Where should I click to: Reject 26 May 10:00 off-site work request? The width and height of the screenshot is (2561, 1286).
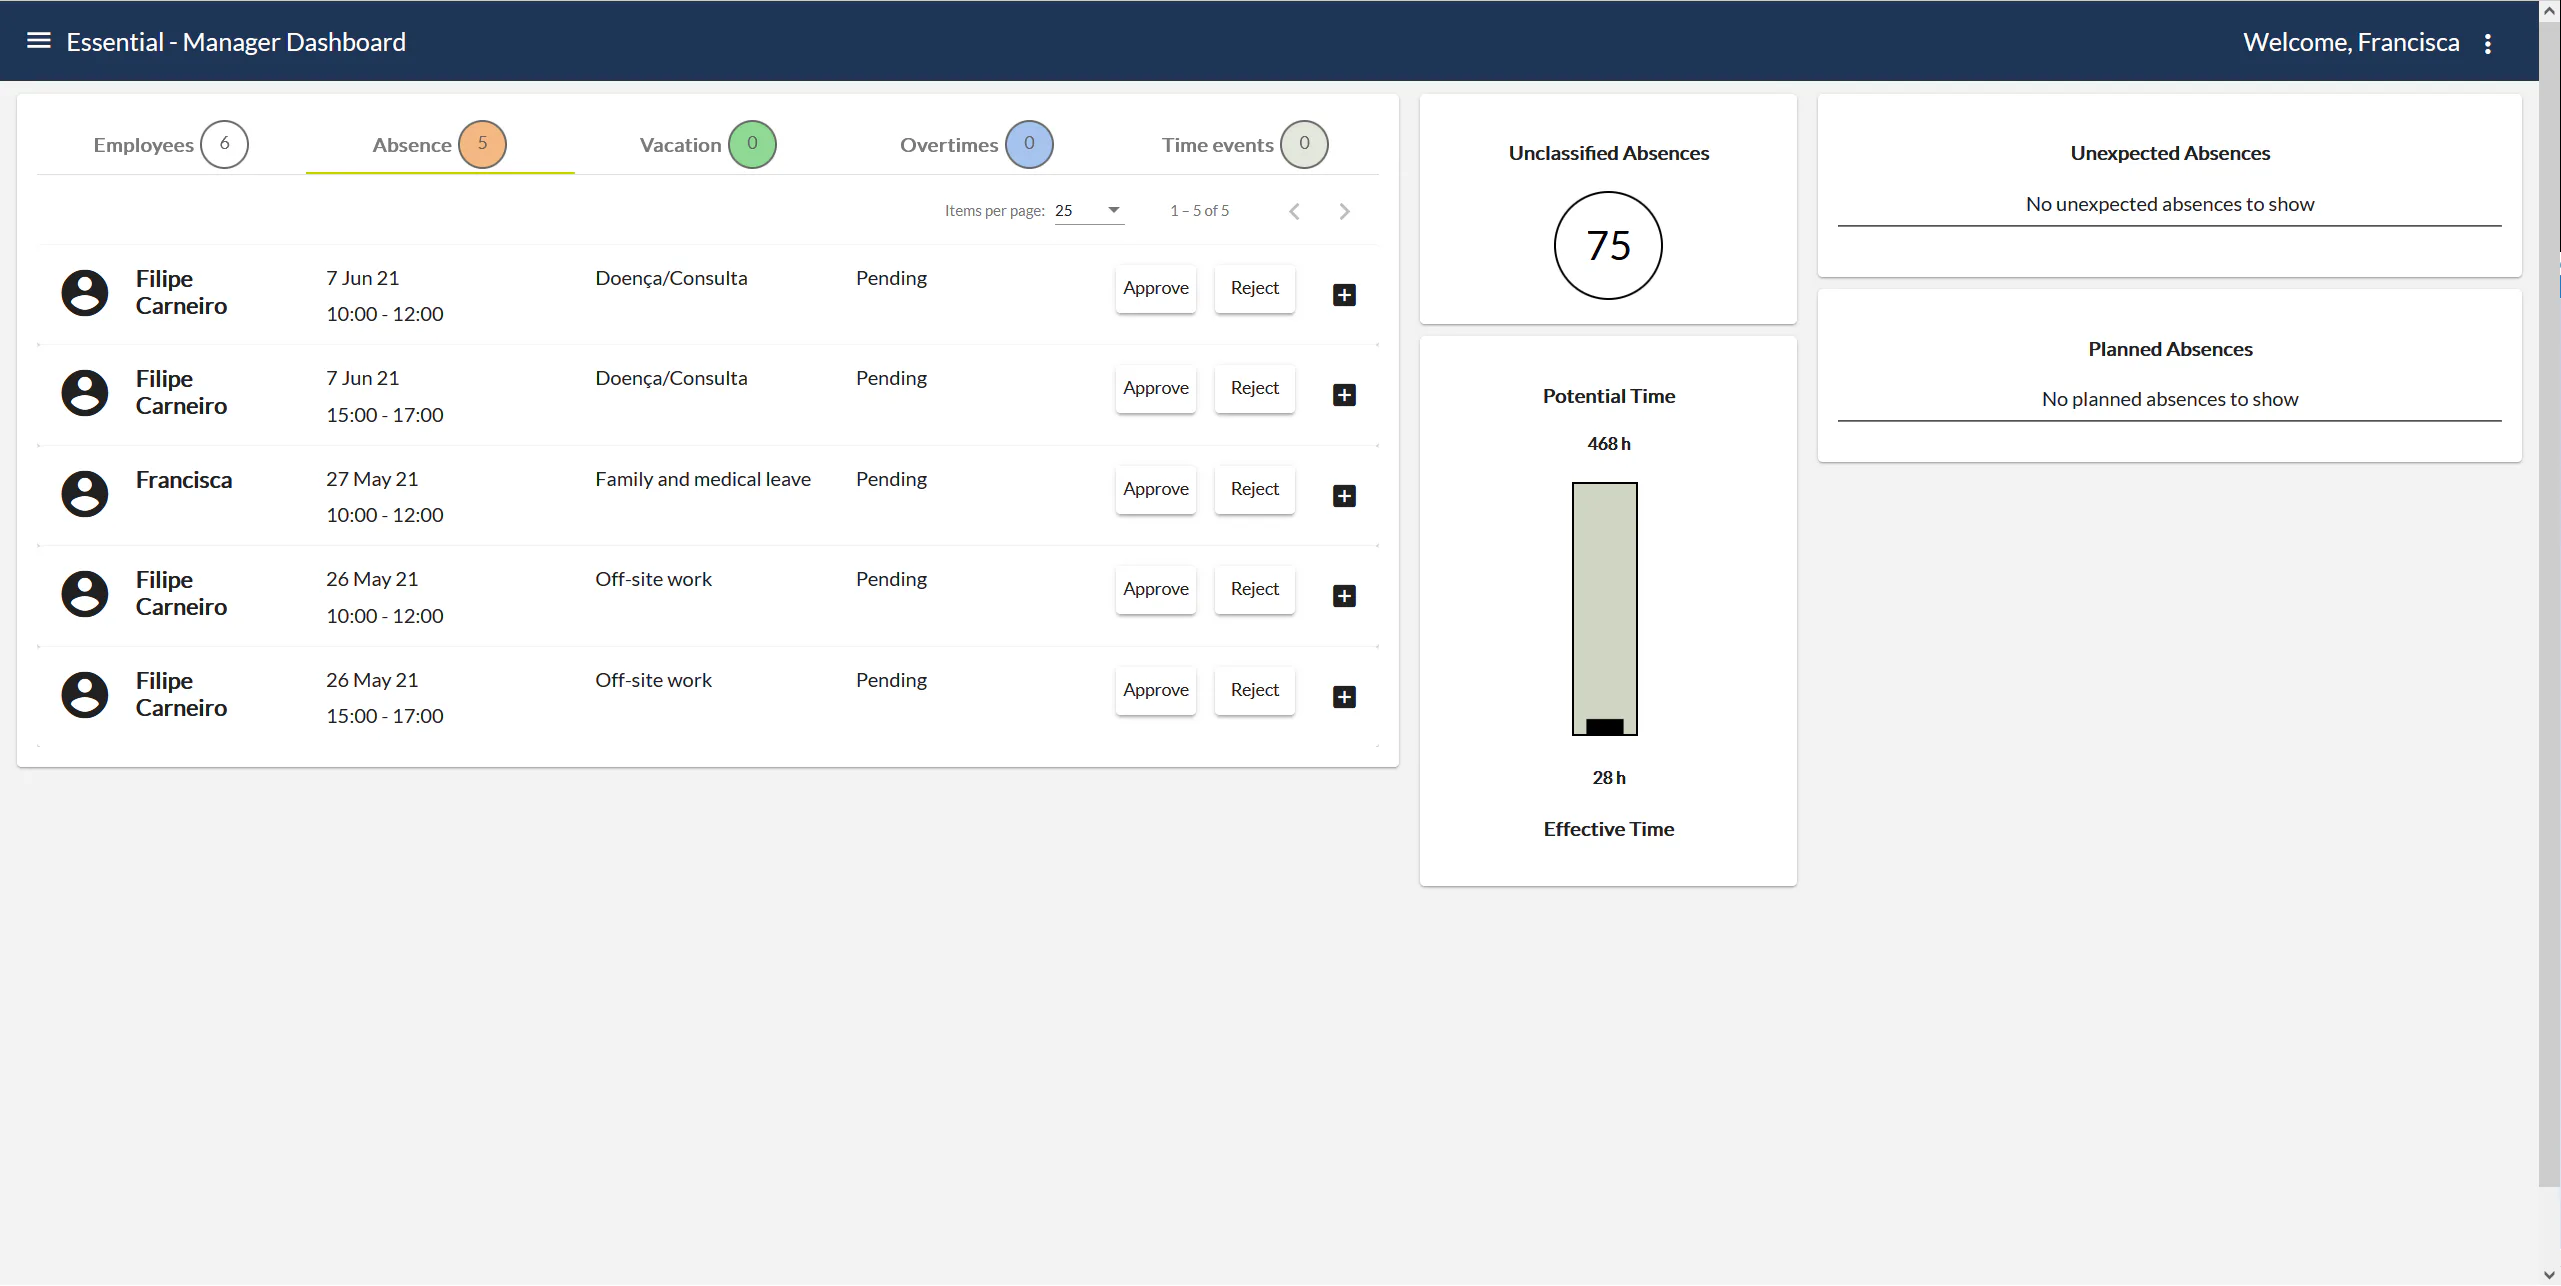click(1254, 589)
